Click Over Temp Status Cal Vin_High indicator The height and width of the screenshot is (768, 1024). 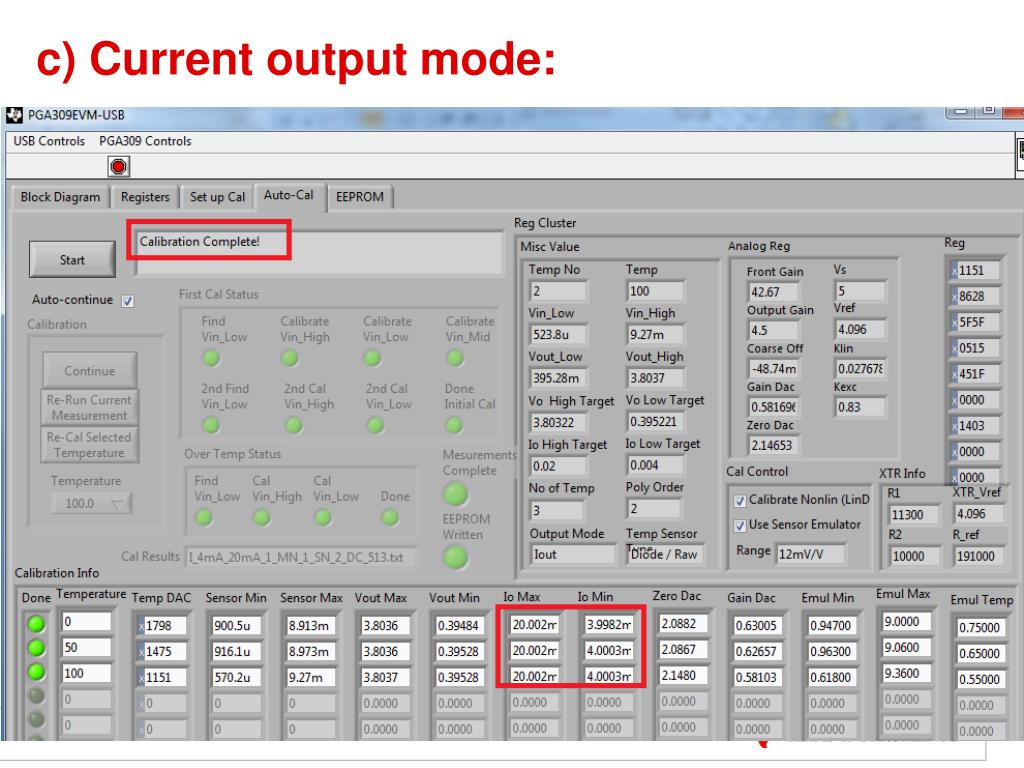click(262, 518)
